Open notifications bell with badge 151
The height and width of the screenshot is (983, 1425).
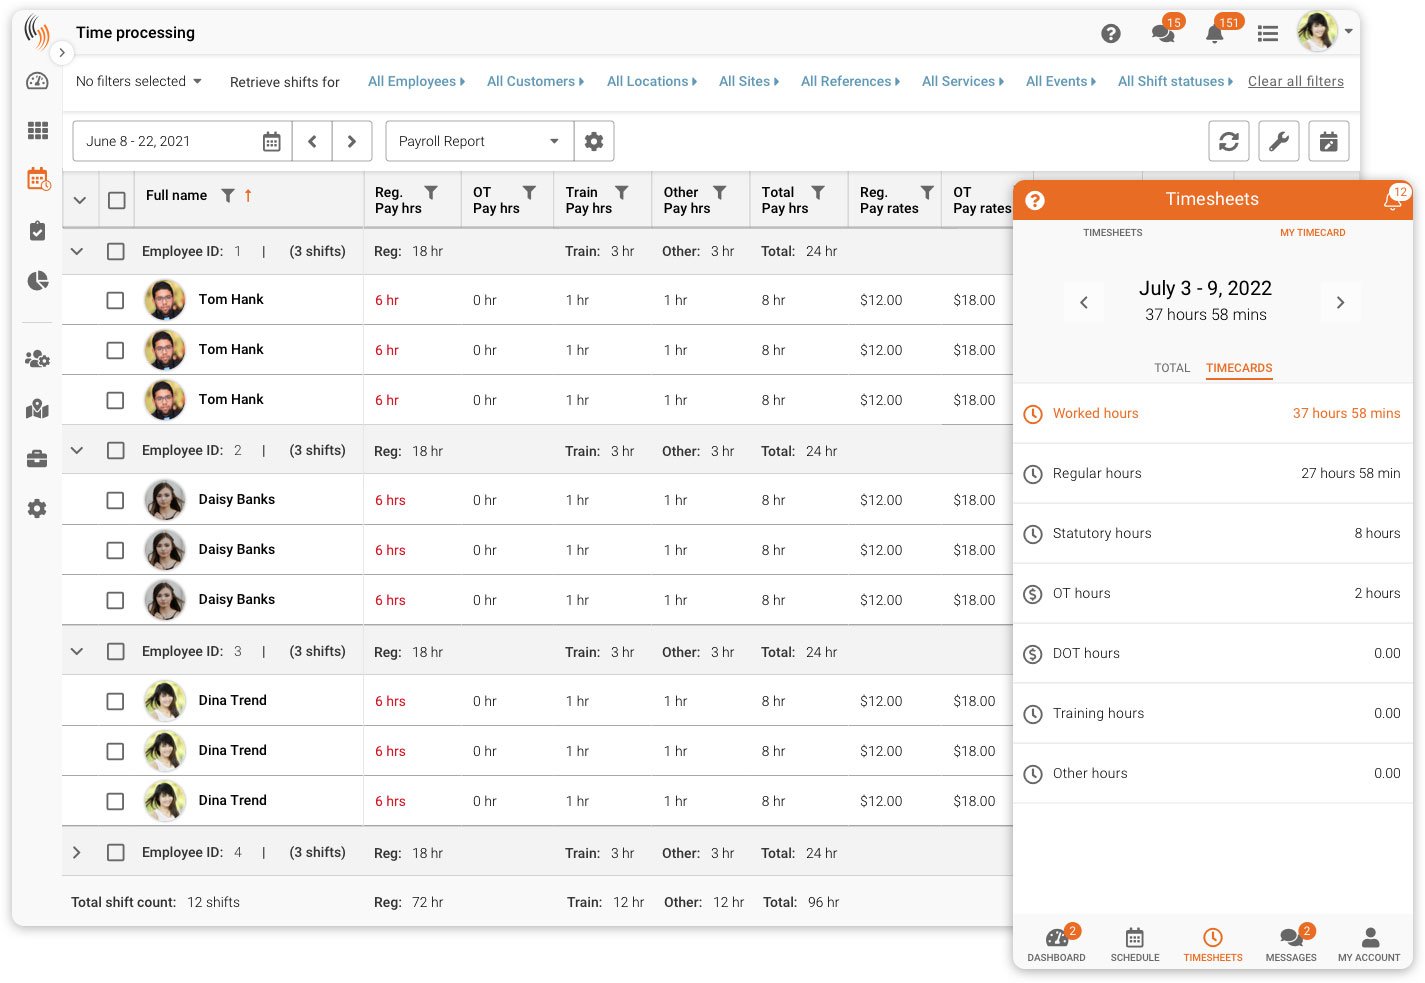coord(1215,34)
